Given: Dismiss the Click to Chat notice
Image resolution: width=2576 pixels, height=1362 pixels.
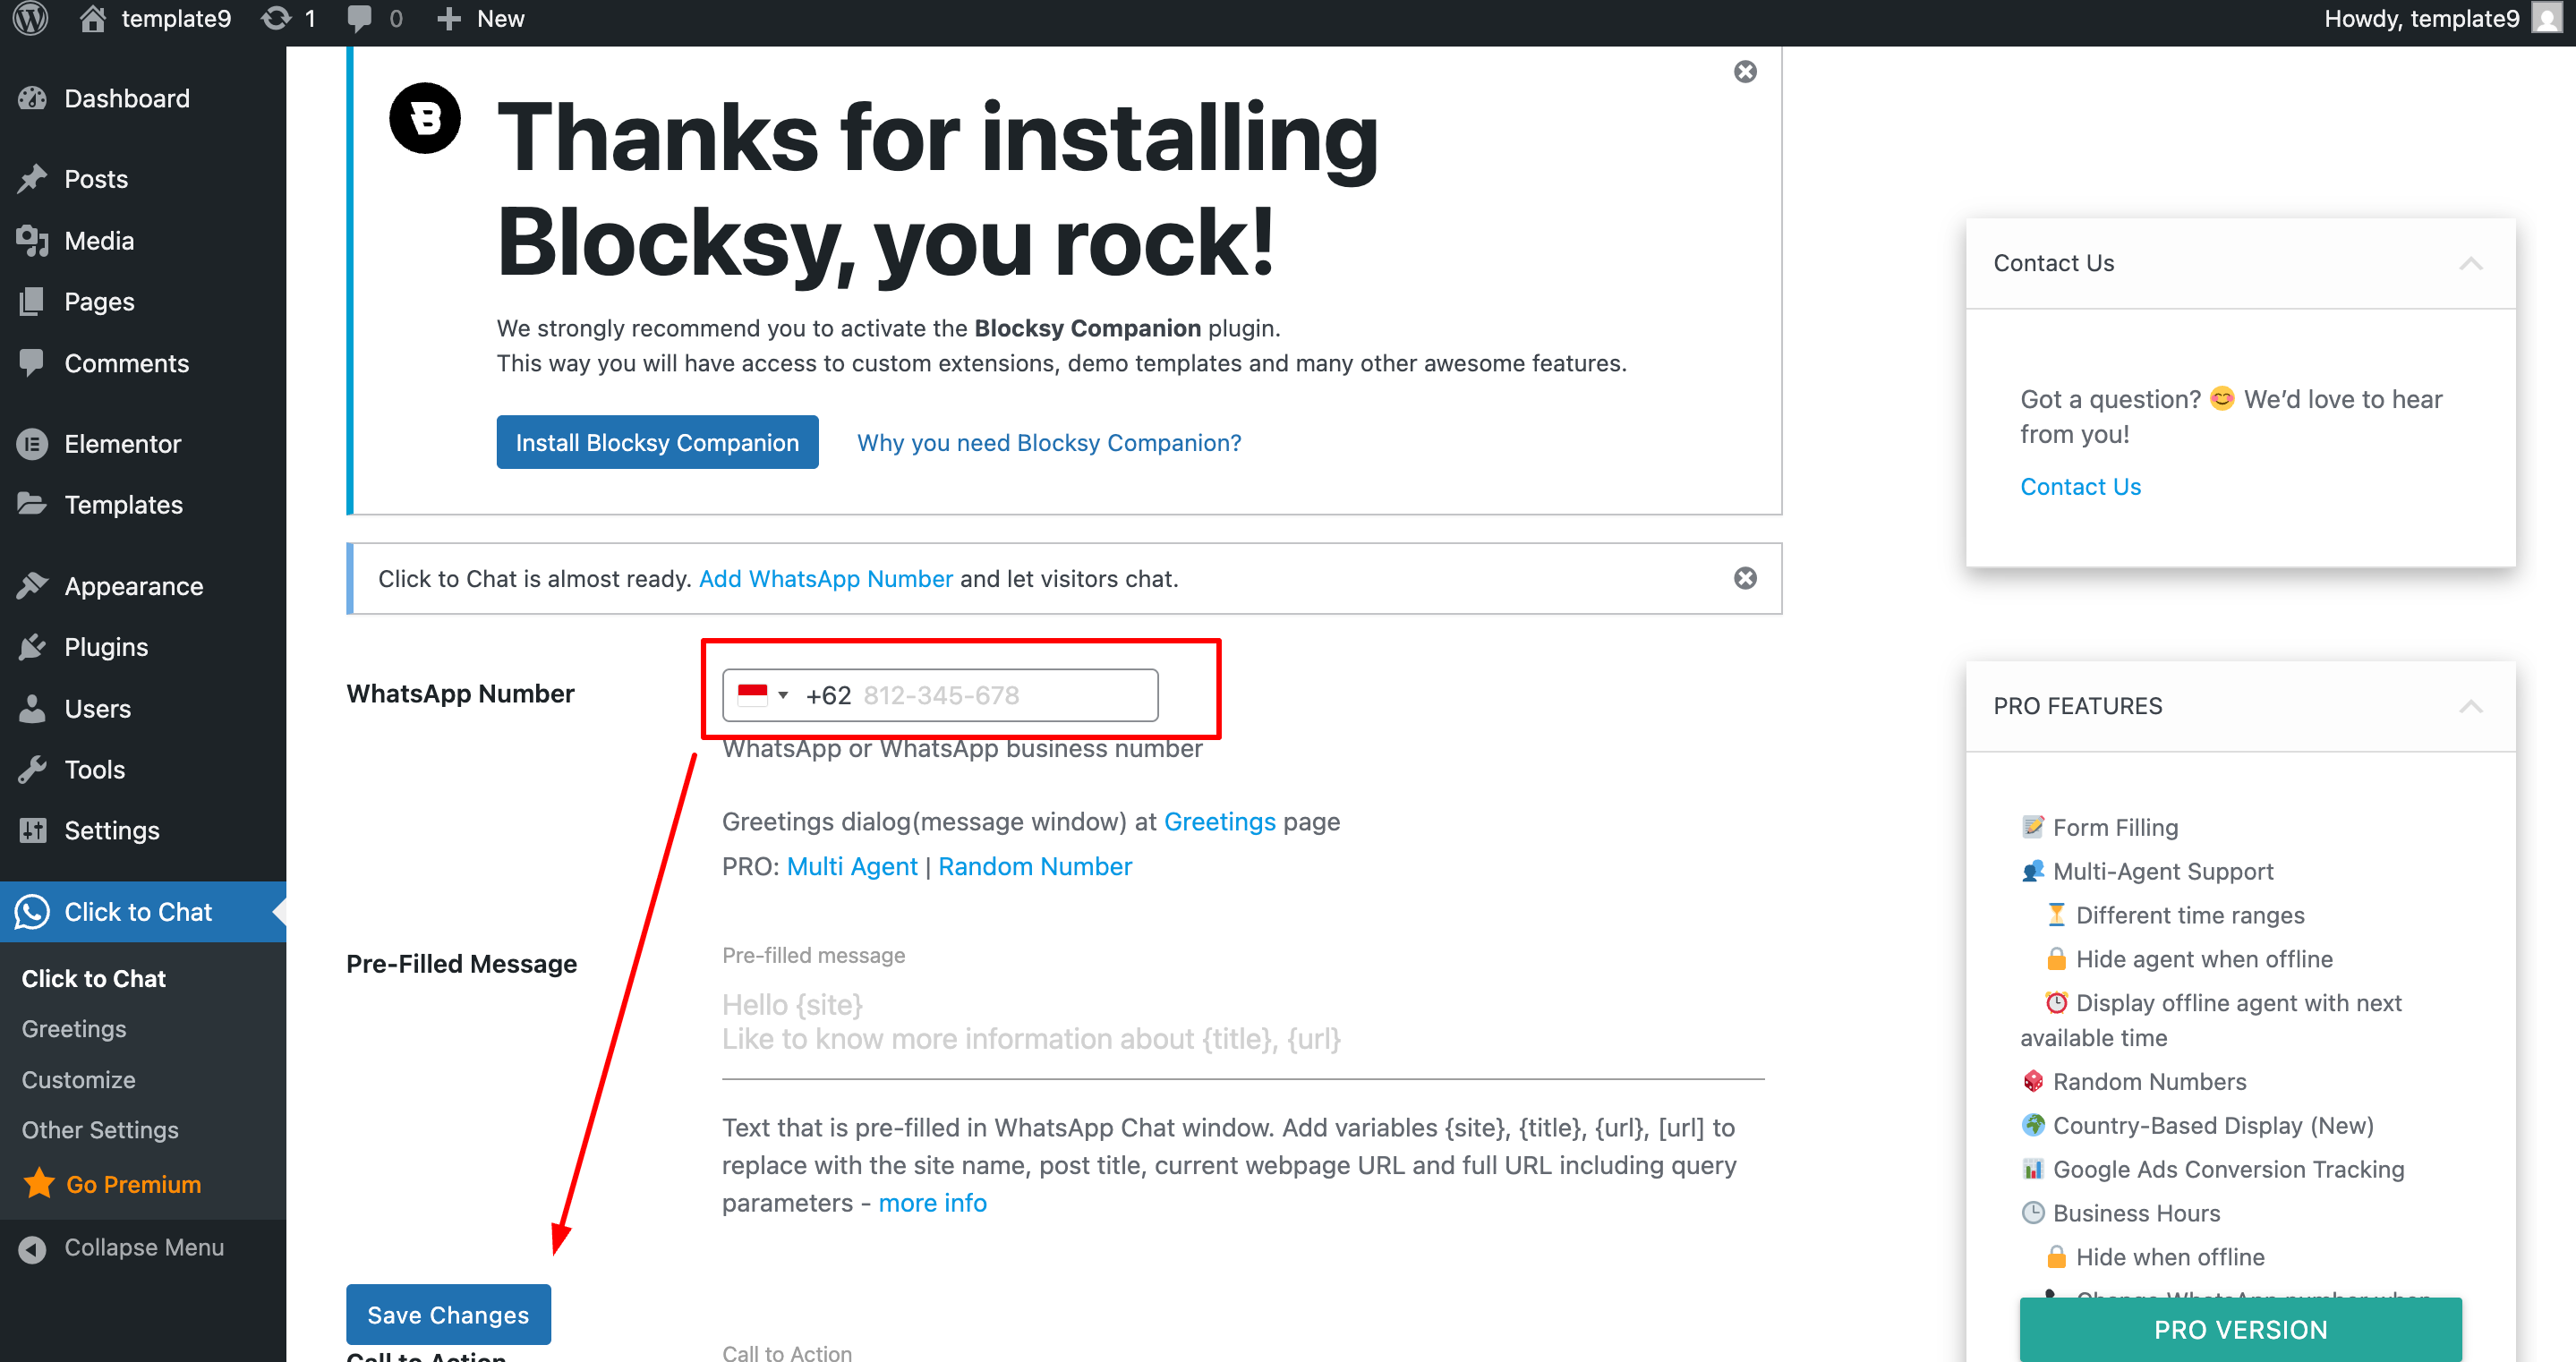Looking at the screenshot, I should pyautogui.click(x=1745, y=578).
